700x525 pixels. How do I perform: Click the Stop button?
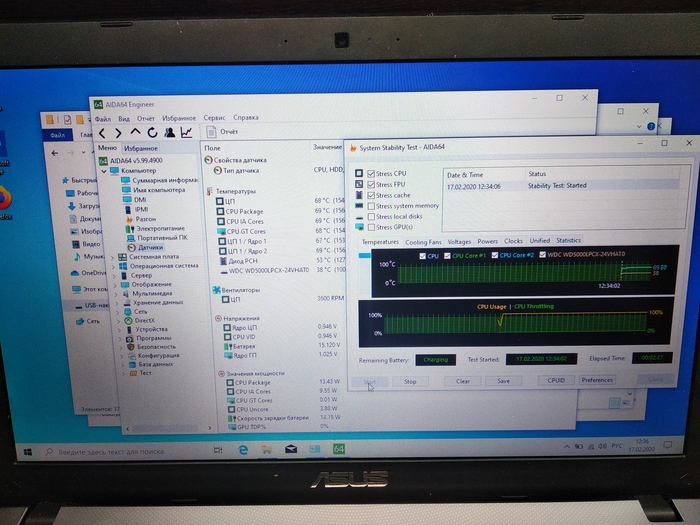pyautogui.click(x=410, y=381)
